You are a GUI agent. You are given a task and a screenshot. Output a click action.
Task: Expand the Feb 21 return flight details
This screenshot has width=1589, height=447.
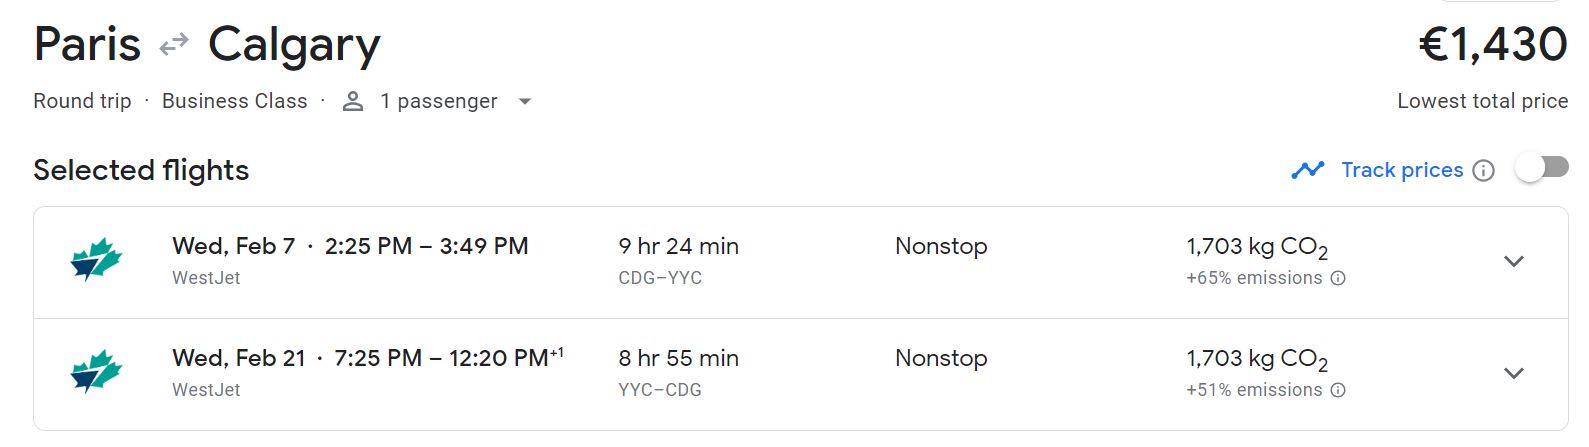tap(1514, 374)
